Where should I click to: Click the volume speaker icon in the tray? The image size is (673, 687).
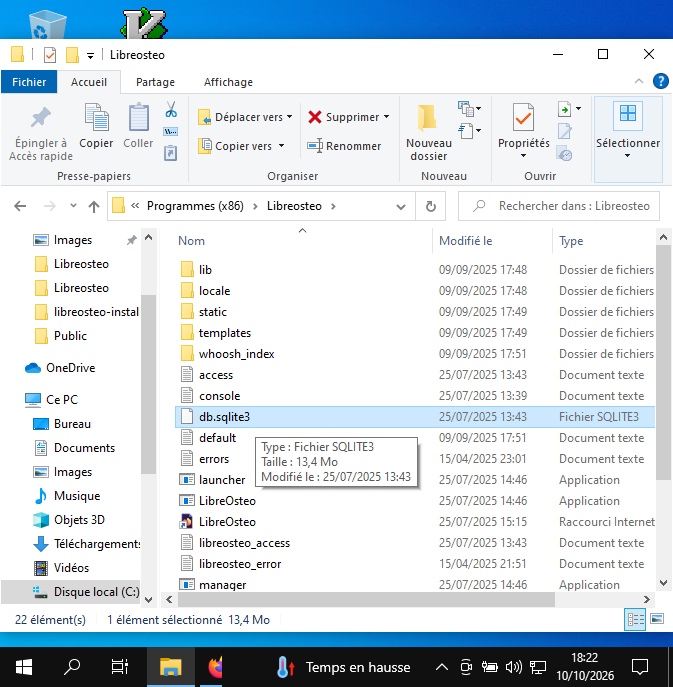pos(514,667)
